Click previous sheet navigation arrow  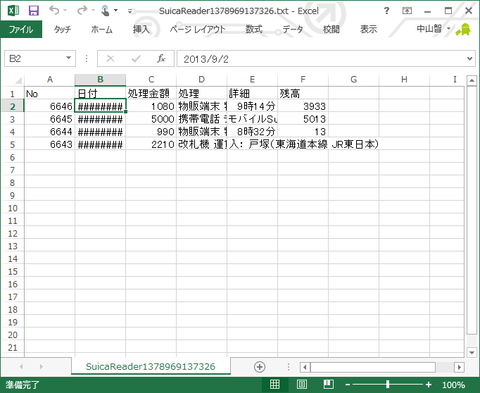[21, 367]
